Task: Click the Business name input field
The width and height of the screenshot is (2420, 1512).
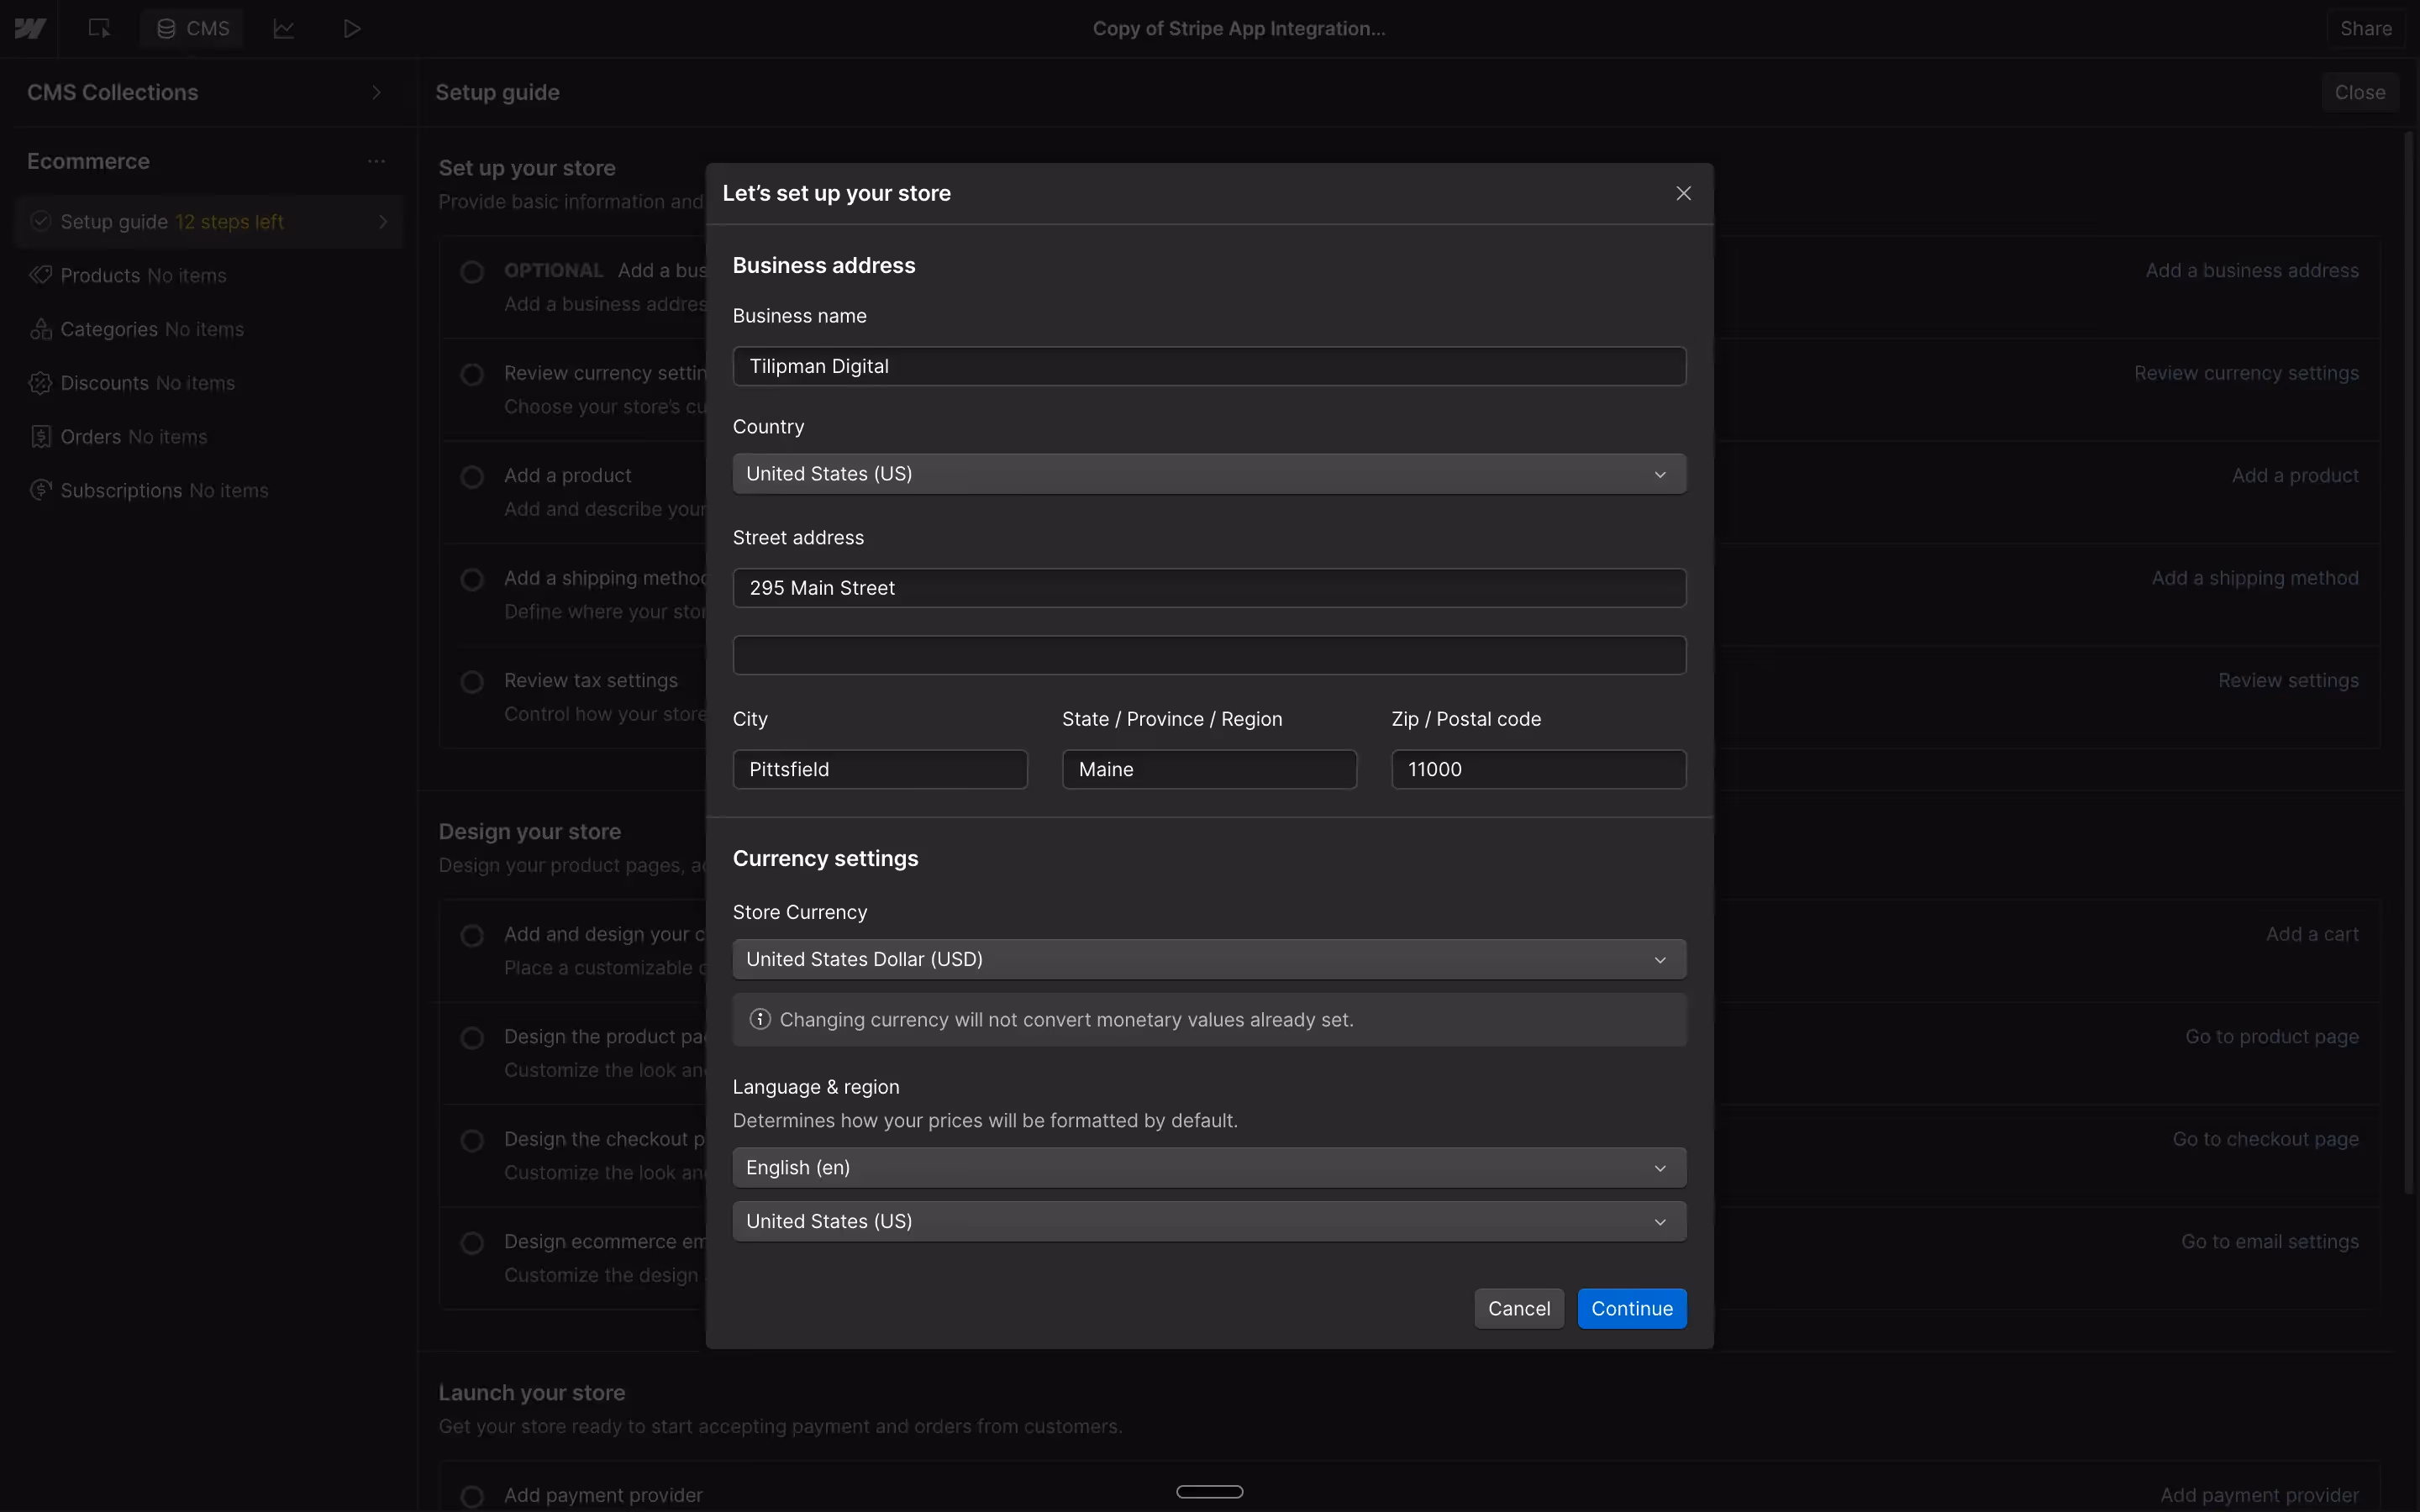Action: [1208, 366]
